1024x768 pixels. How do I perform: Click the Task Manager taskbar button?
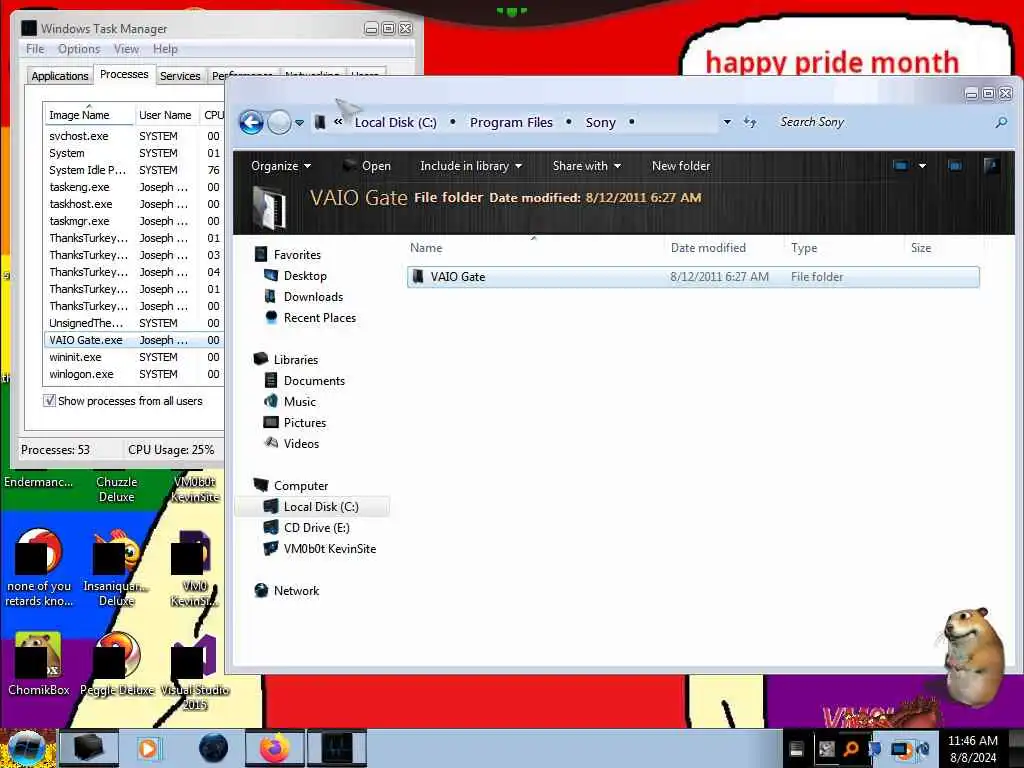[337, 748]
